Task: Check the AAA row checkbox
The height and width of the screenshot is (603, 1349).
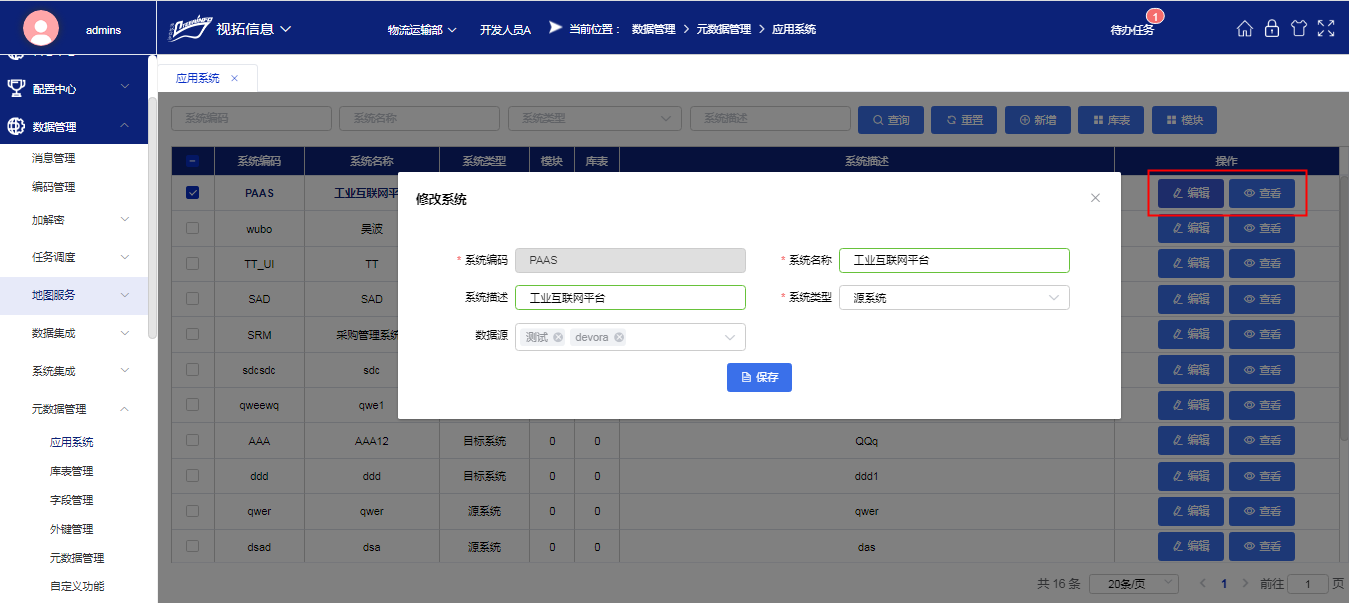Action: click(193, 440)
